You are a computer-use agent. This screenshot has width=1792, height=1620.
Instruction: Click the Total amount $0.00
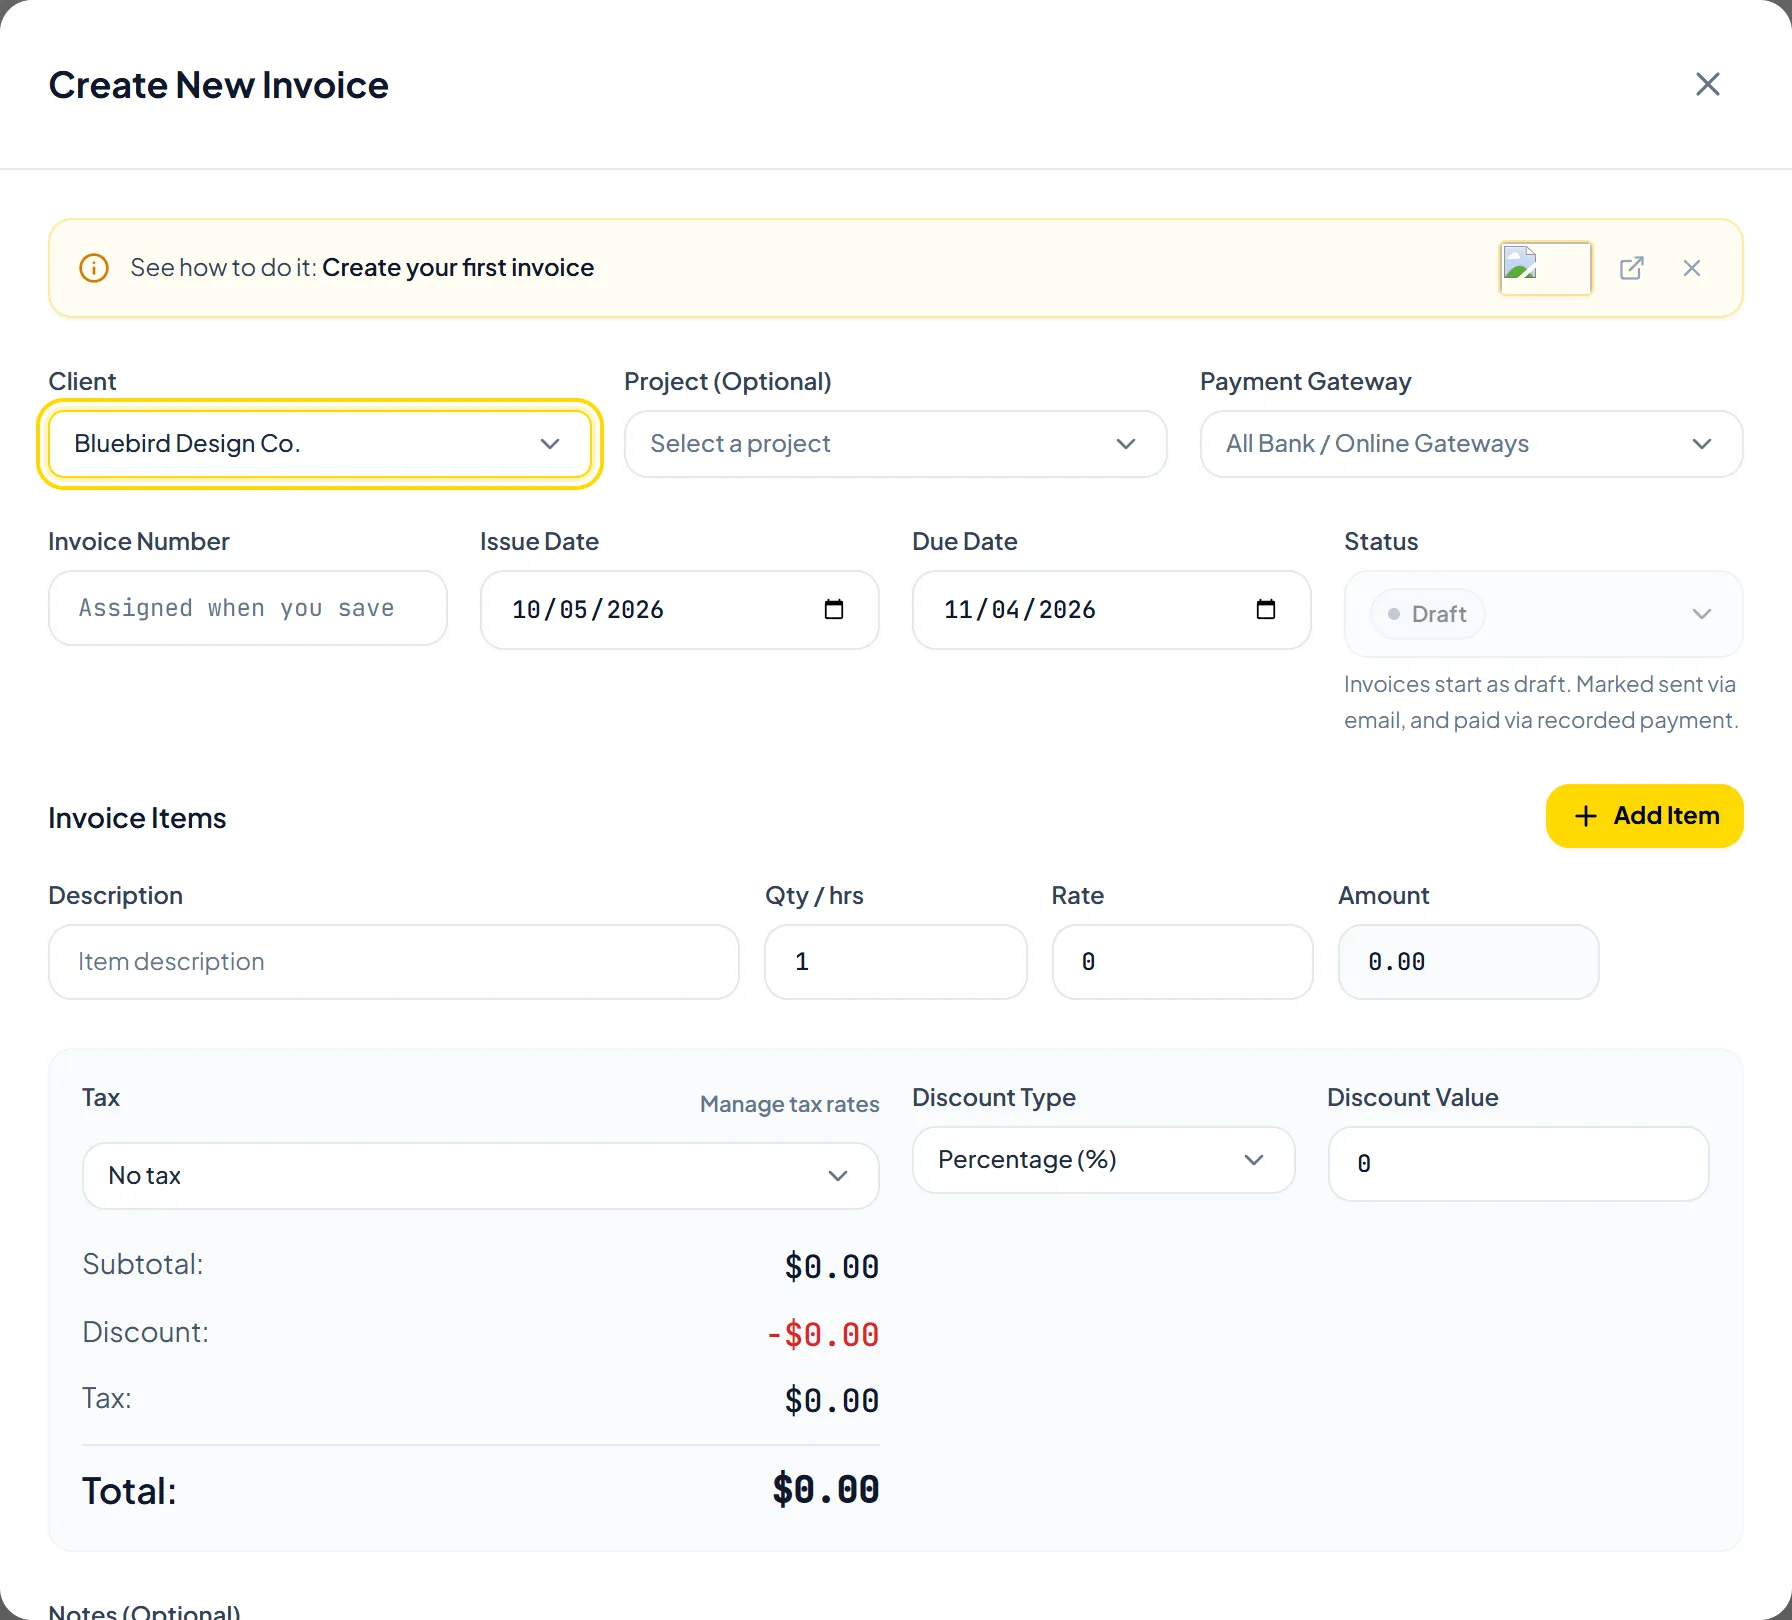pos(825,1490)
